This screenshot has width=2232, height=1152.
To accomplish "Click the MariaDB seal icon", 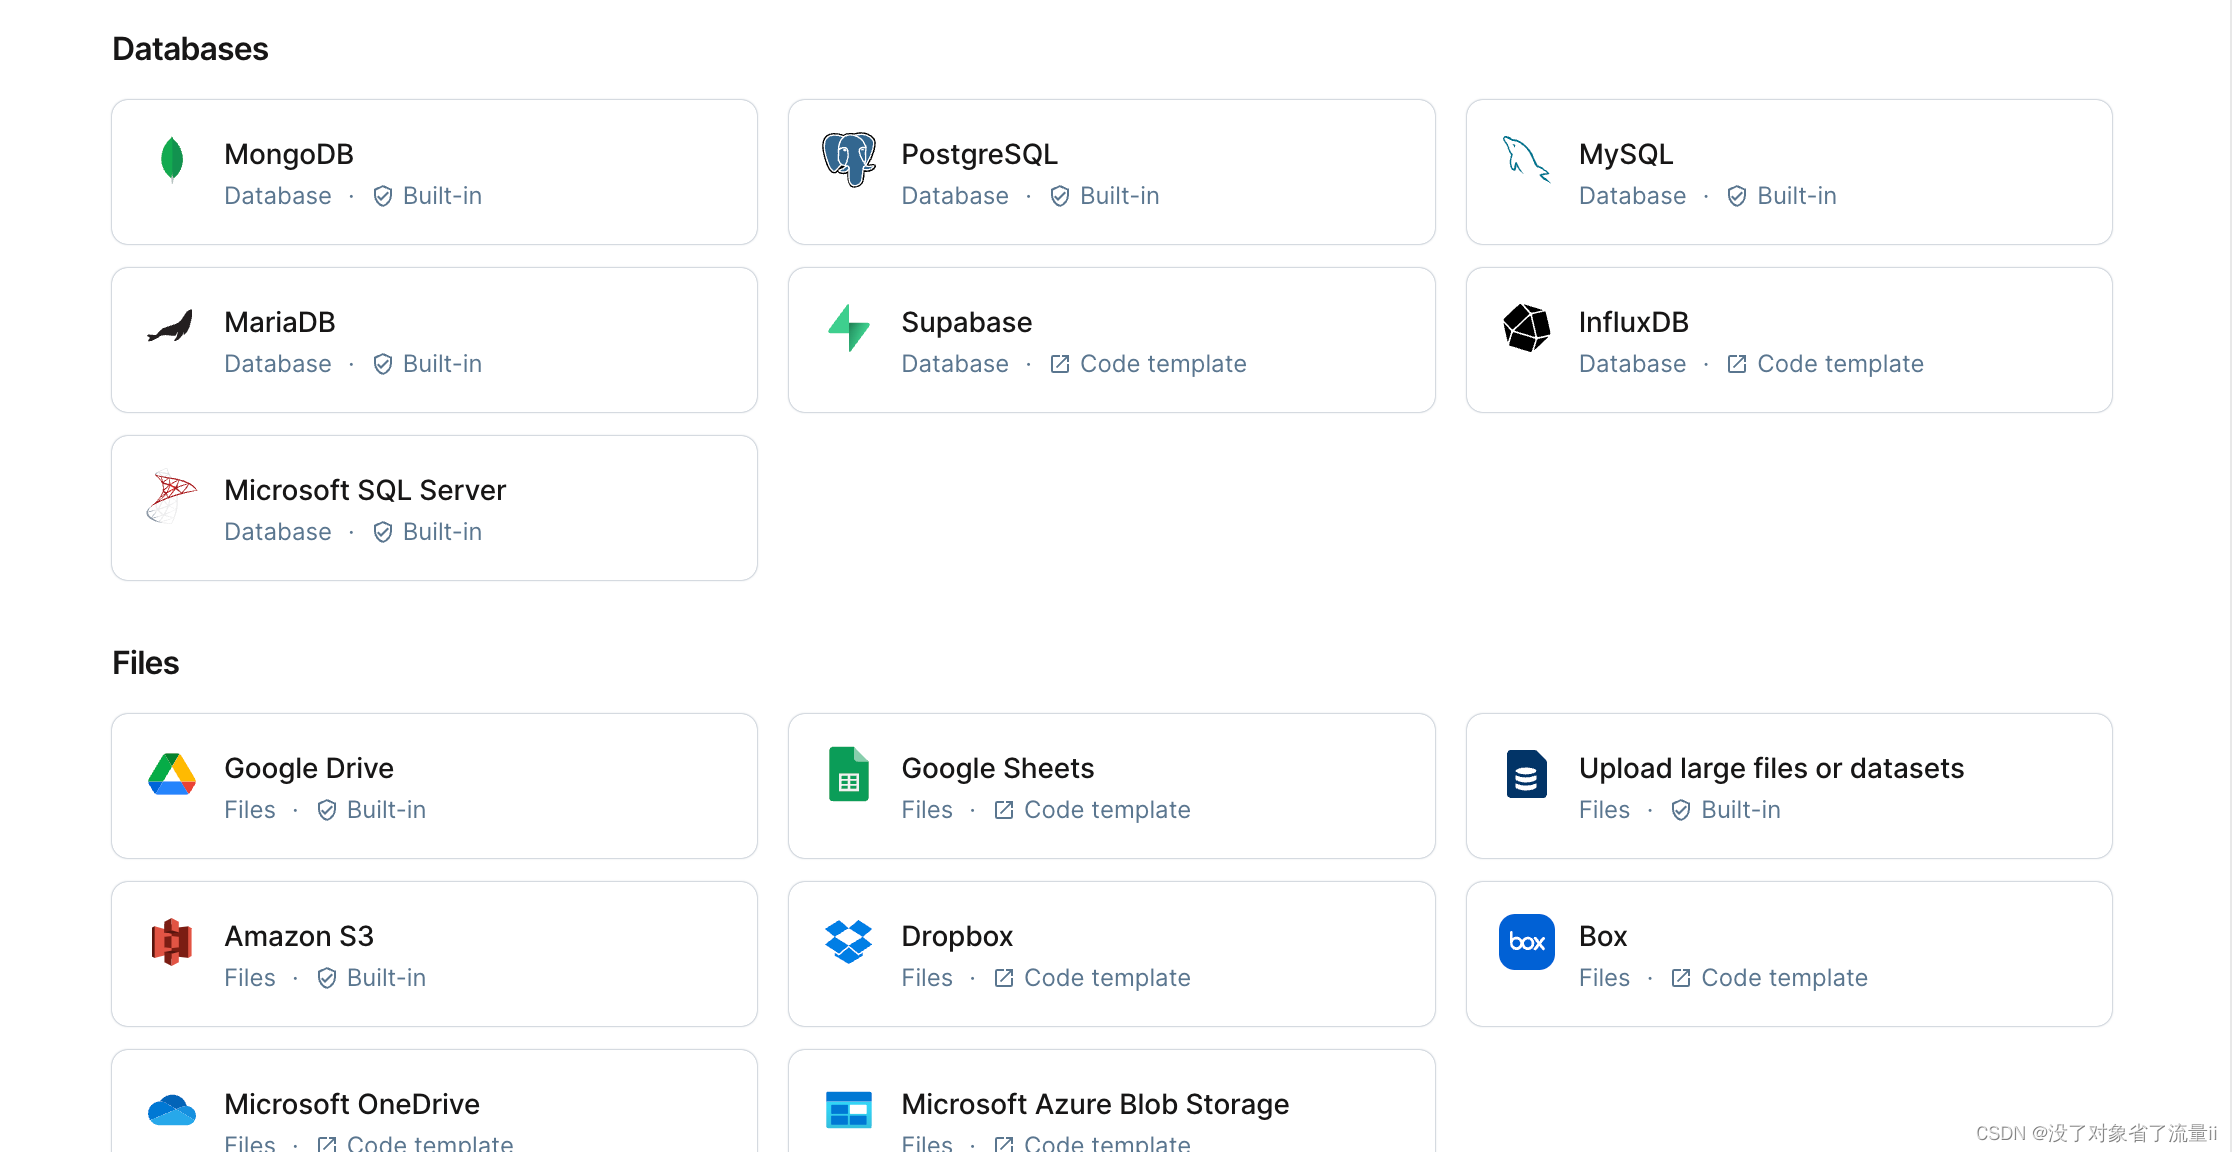I will 171,327.
